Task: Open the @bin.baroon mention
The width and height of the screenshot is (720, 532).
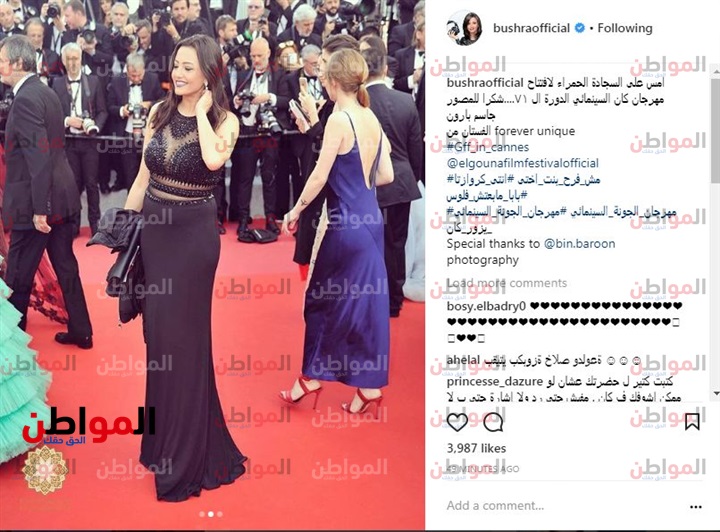Action: [579, 244]
